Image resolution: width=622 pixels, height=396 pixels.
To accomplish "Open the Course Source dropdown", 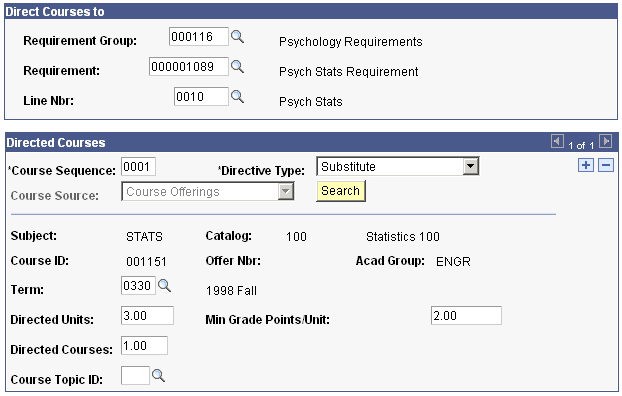I will 286,192.
